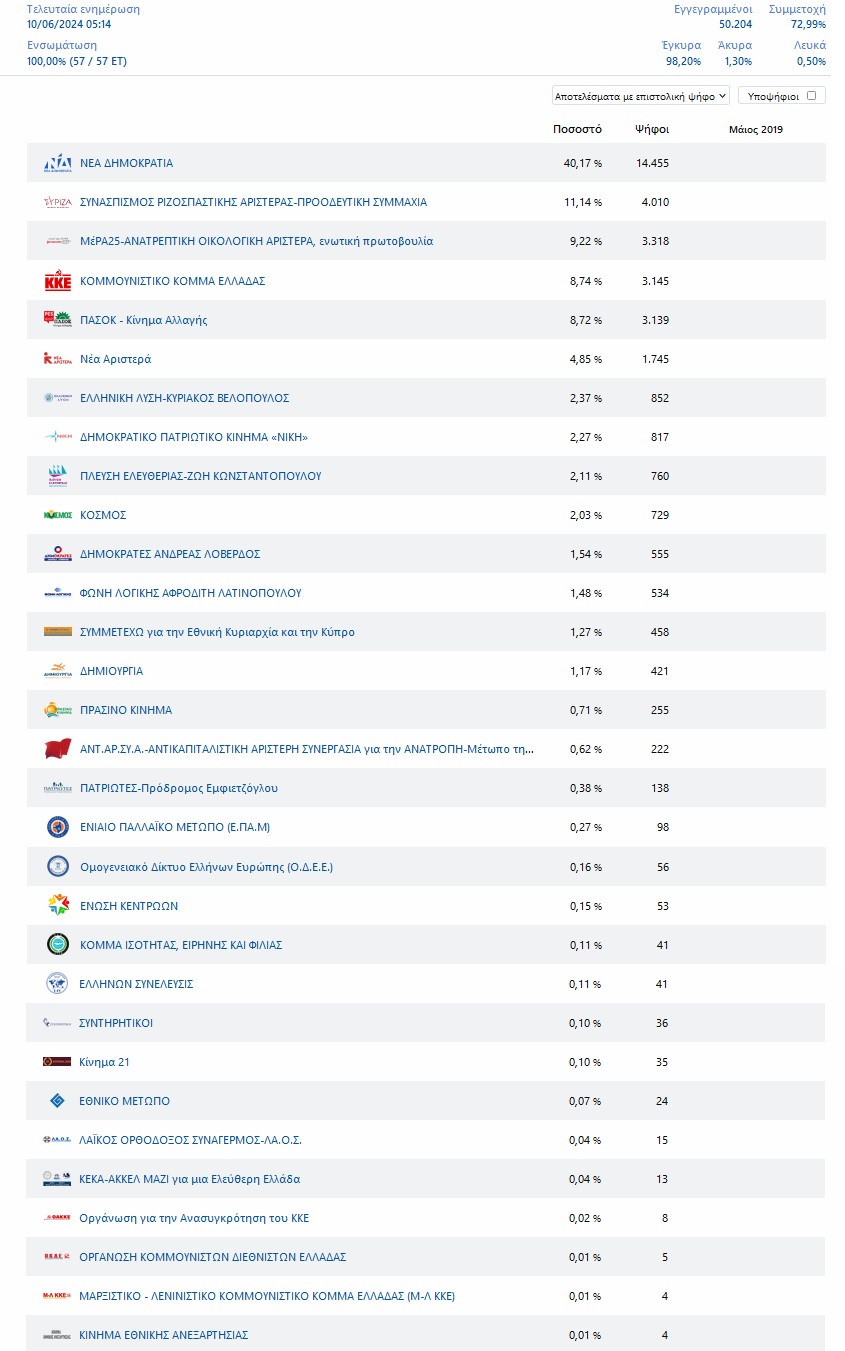Image resolution: width=845 pixels, height=1351 pixels.
Task: Open the Νέα Αριστερά party link
Action: (x=115, y=359)
